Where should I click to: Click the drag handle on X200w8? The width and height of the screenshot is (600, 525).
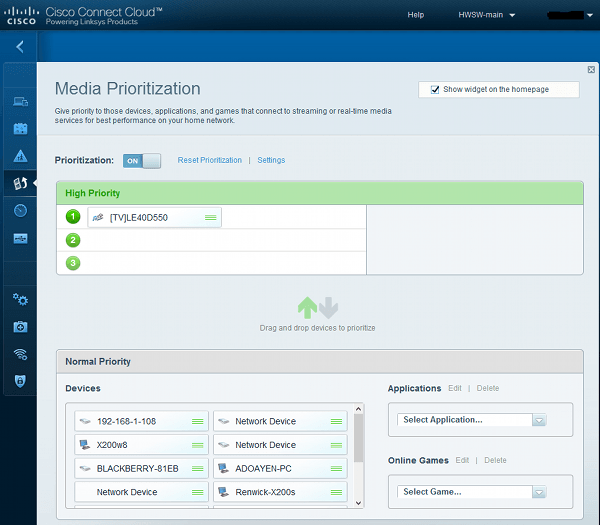pyautogui.click(x=197, y=445)
